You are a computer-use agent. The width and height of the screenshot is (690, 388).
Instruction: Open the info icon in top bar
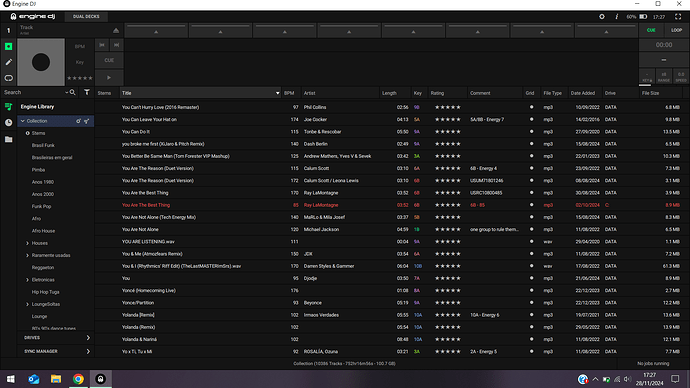[617, 17]
